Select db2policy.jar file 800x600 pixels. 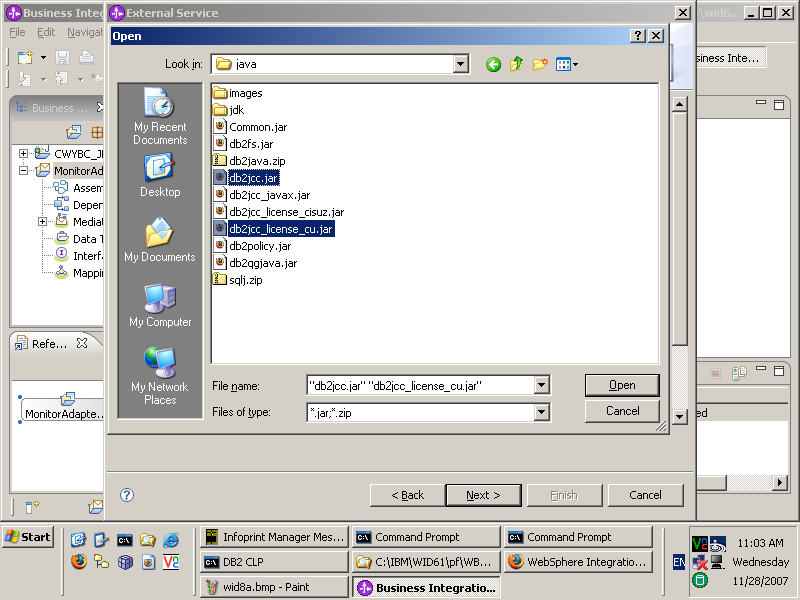(x=252, y=246)
